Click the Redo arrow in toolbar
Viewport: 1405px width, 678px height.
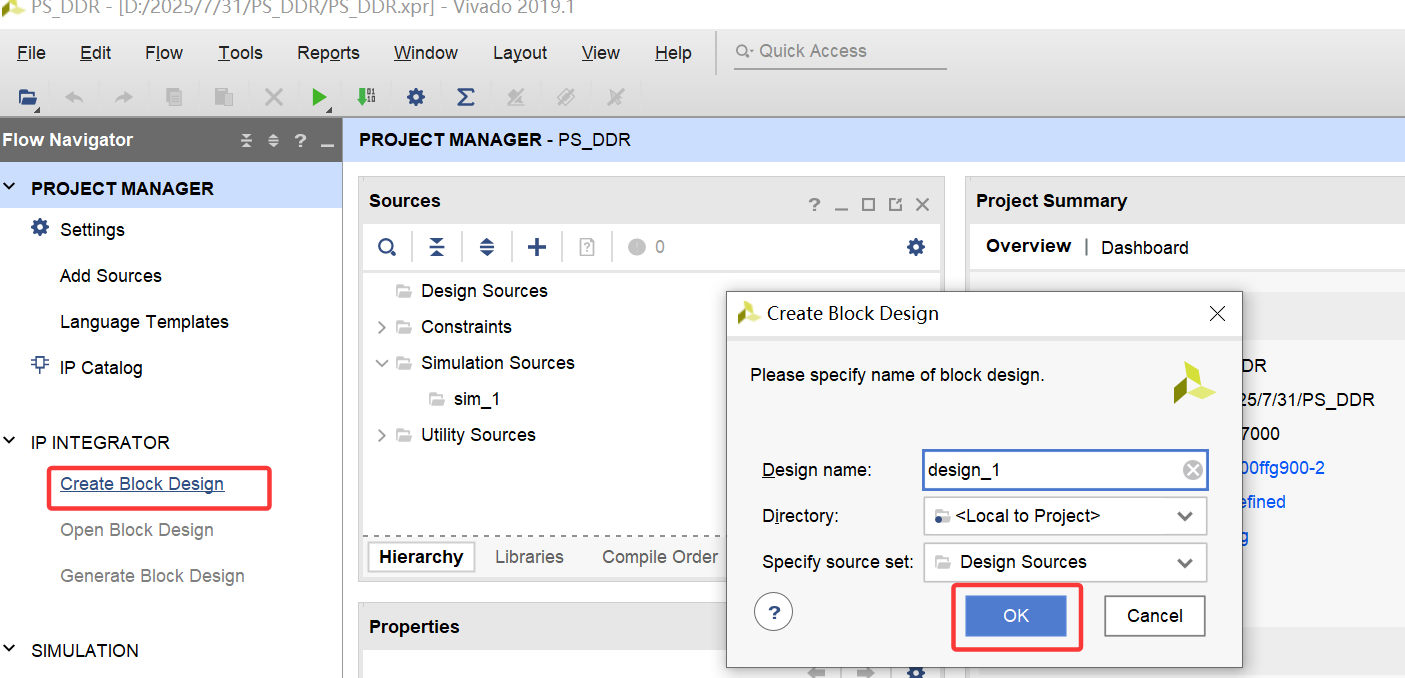(124, 97)
